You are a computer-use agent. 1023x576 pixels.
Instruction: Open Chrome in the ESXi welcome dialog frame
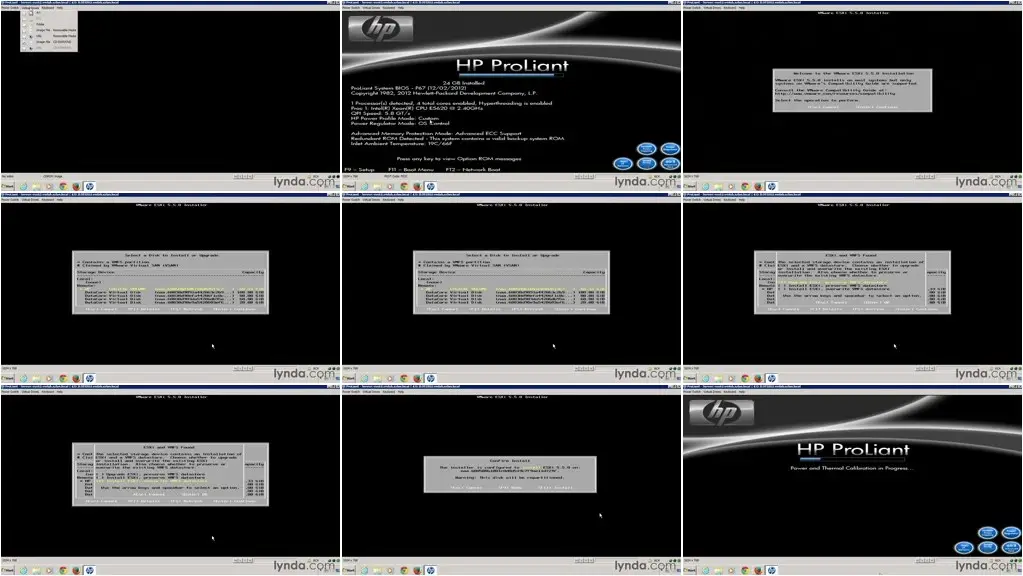(x=745, y=187)
